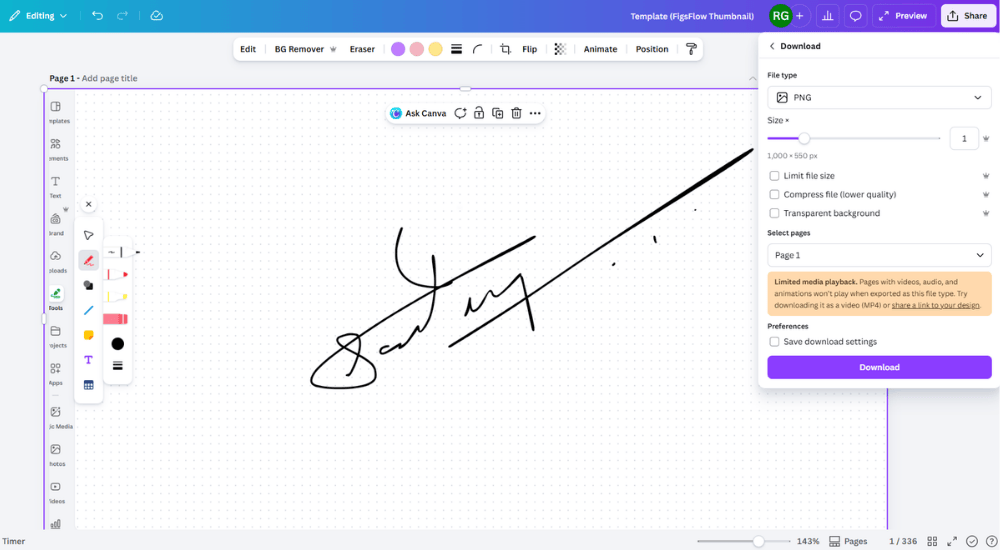Copy style with the paint roller
The height and width of the screenshot is (550, 1000).
click(691, 49)
